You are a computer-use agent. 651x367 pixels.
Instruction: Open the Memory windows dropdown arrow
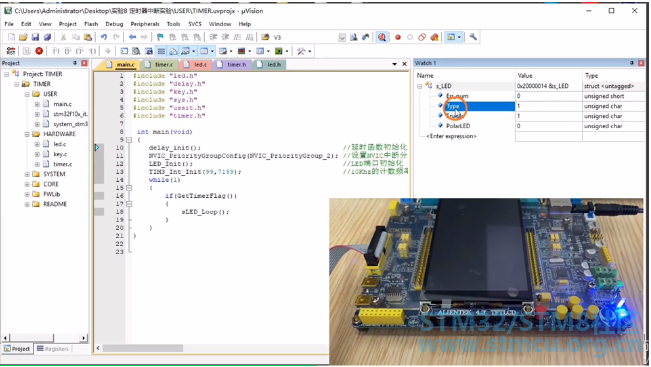(212, 51)
